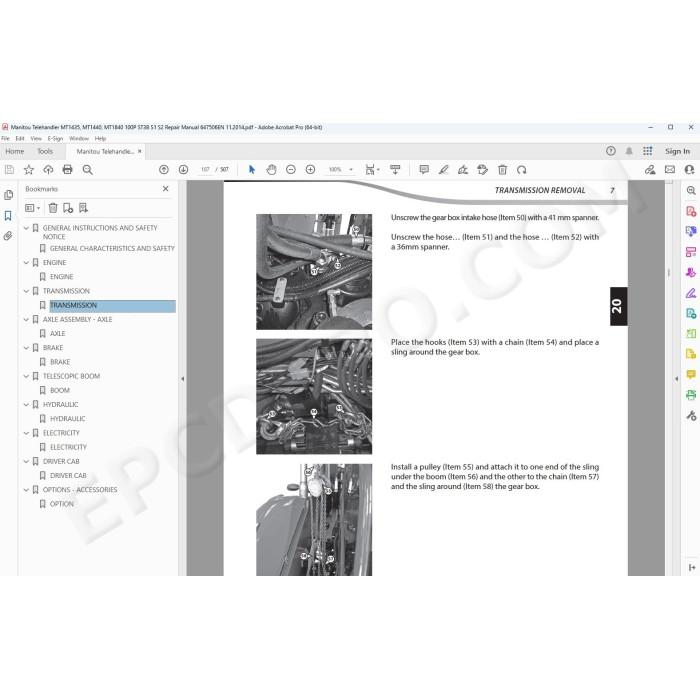Open notifications bell icon
Screen dimensions: 700x700
point(629,151)
